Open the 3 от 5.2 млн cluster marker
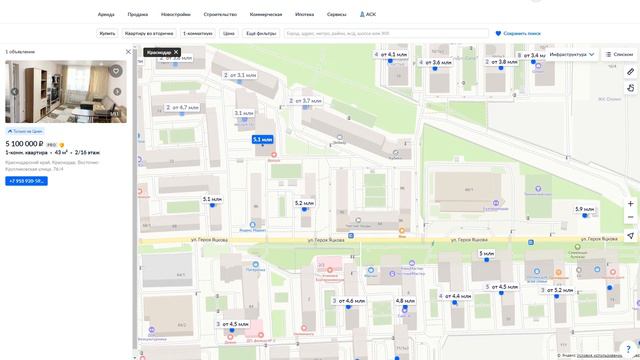 (557, 290)
